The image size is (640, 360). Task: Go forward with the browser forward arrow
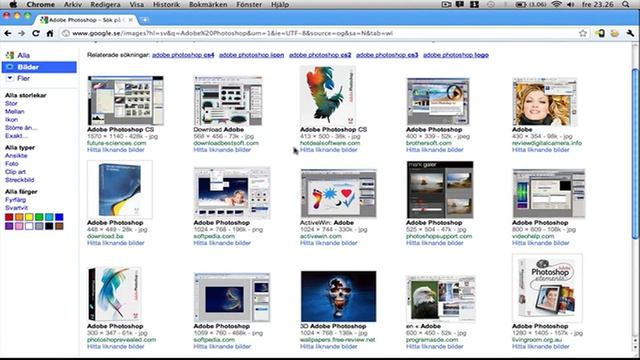click(x=22, y=33)
